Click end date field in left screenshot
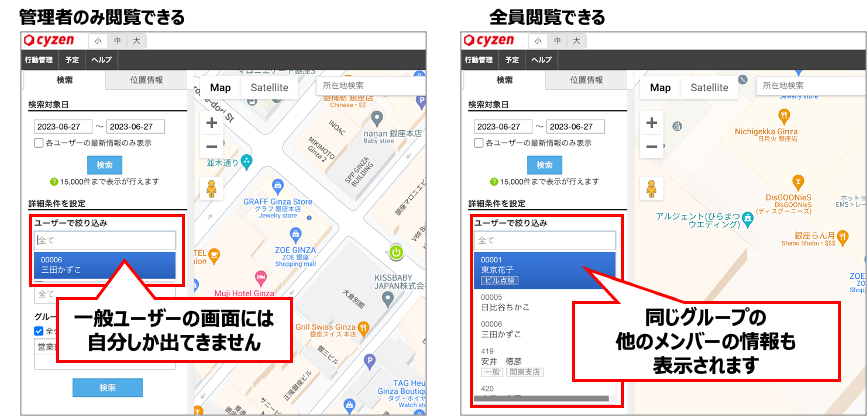The image size is (867, 416). click(135, 127)
